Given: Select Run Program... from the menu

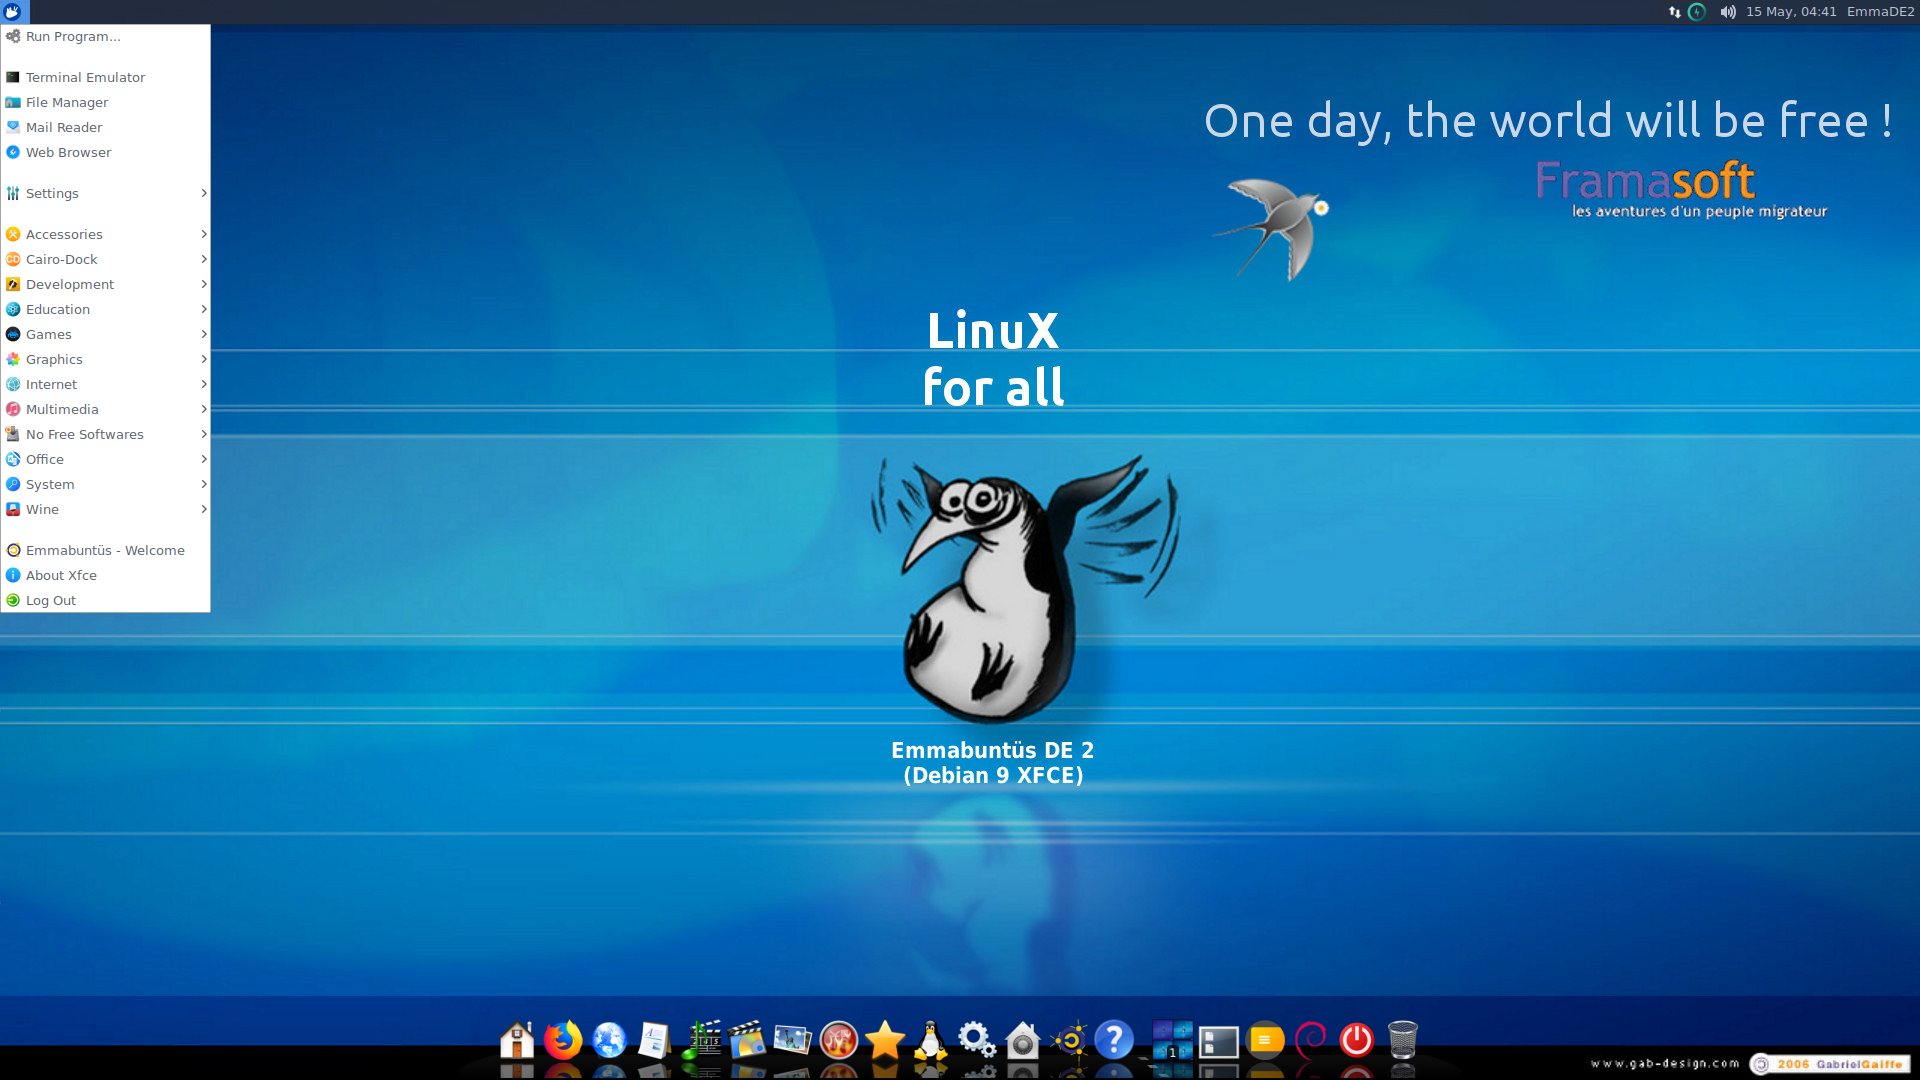Looking at the screenshot, I should click(x=105, y=36).
